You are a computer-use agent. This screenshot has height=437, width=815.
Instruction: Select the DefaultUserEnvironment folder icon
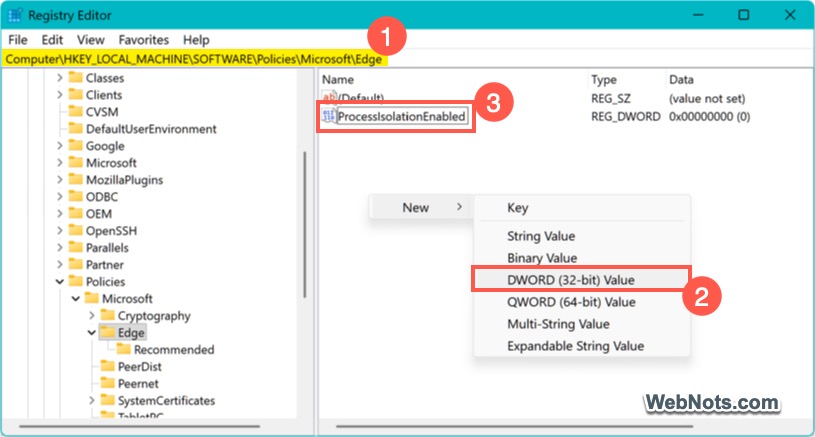76,128
